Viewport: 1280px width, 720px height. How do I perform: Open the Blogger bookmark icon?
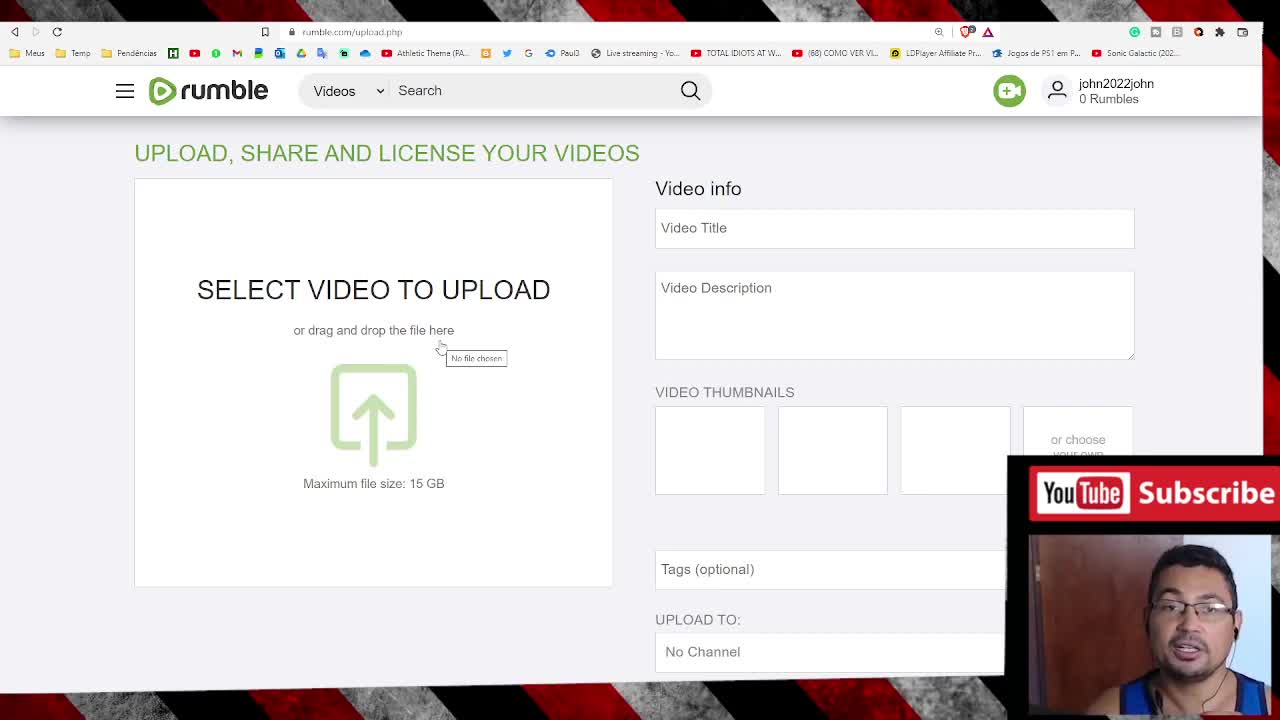tap(486, 53)
